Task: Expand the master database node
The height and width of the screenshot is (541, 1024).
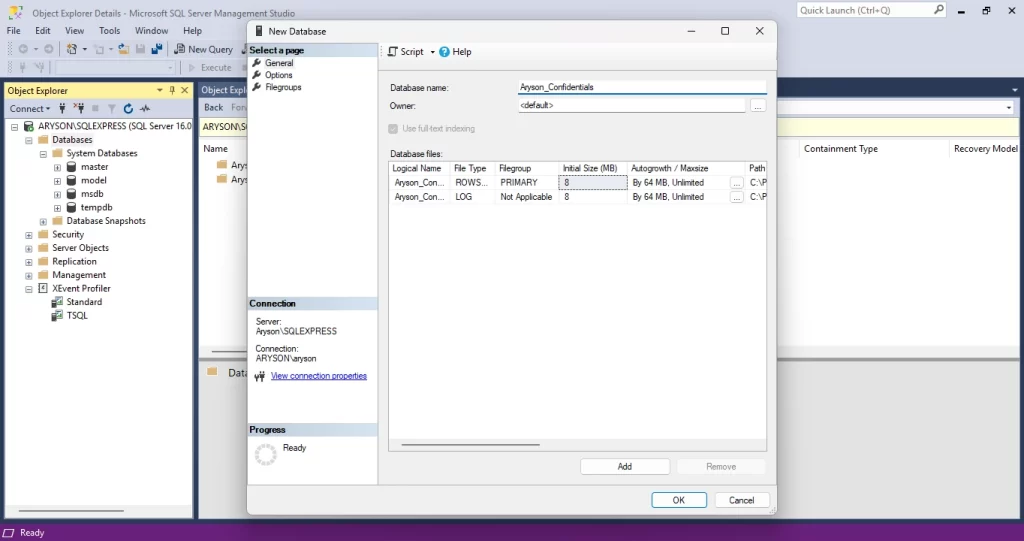Action: pos(57,167)
